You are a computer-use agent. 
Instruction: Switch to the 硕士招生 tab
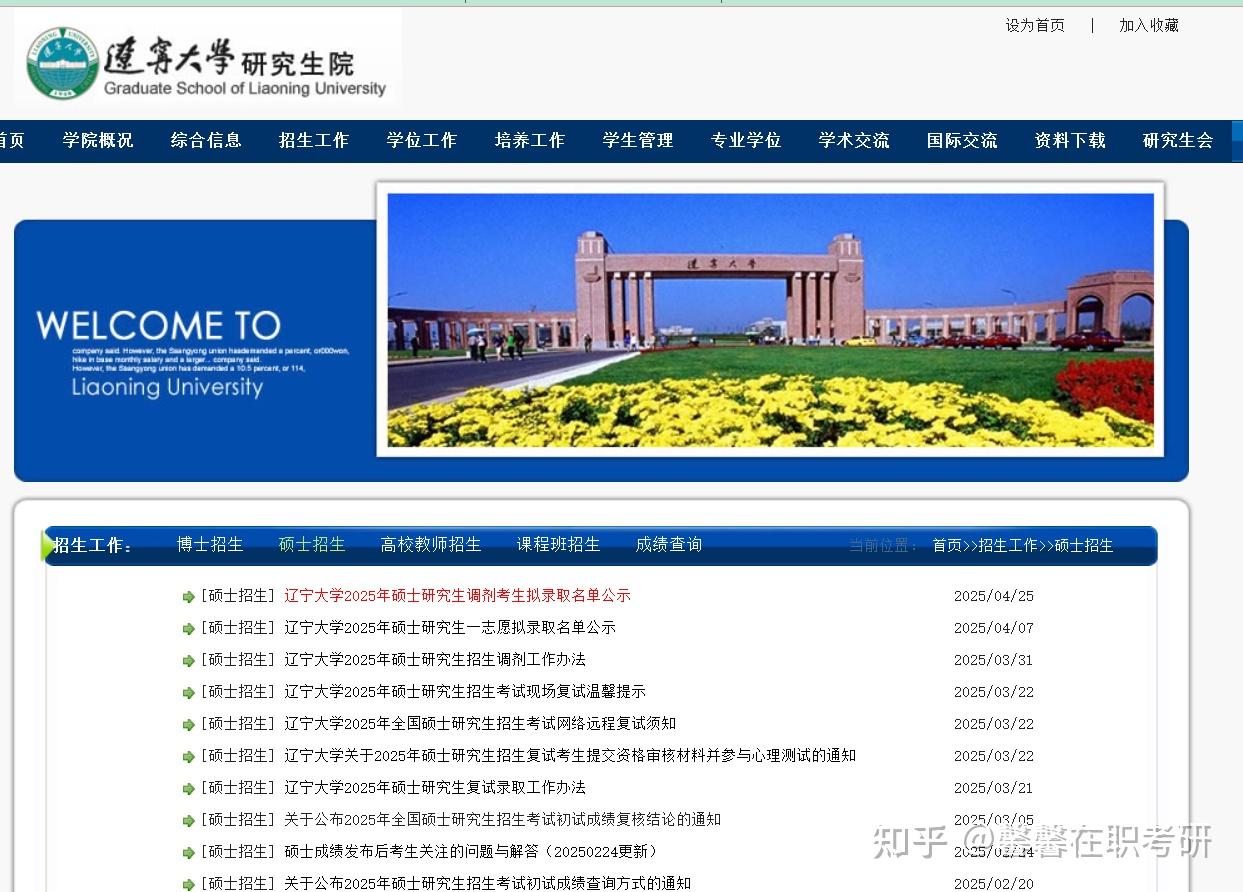312,545
